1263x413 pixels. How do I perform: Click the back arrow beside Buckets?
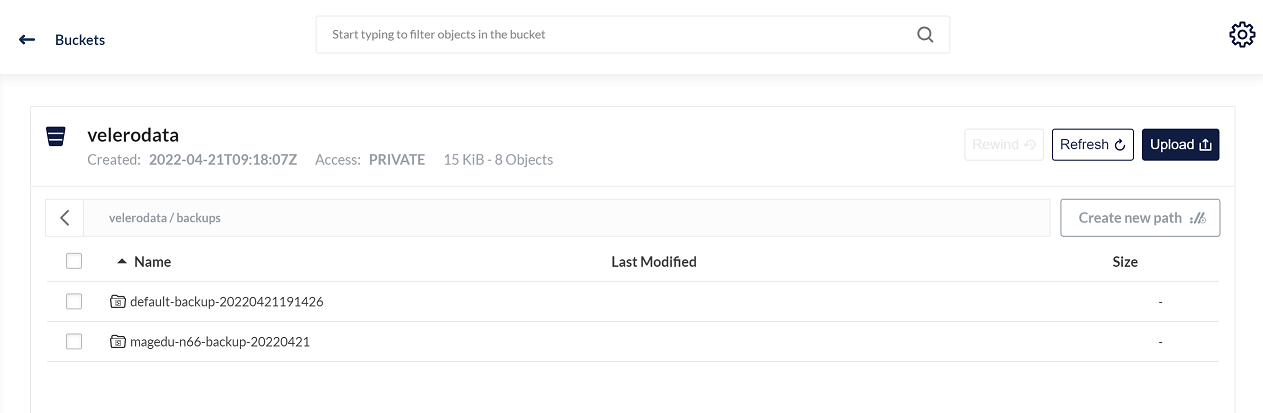[x=27, y=40]
